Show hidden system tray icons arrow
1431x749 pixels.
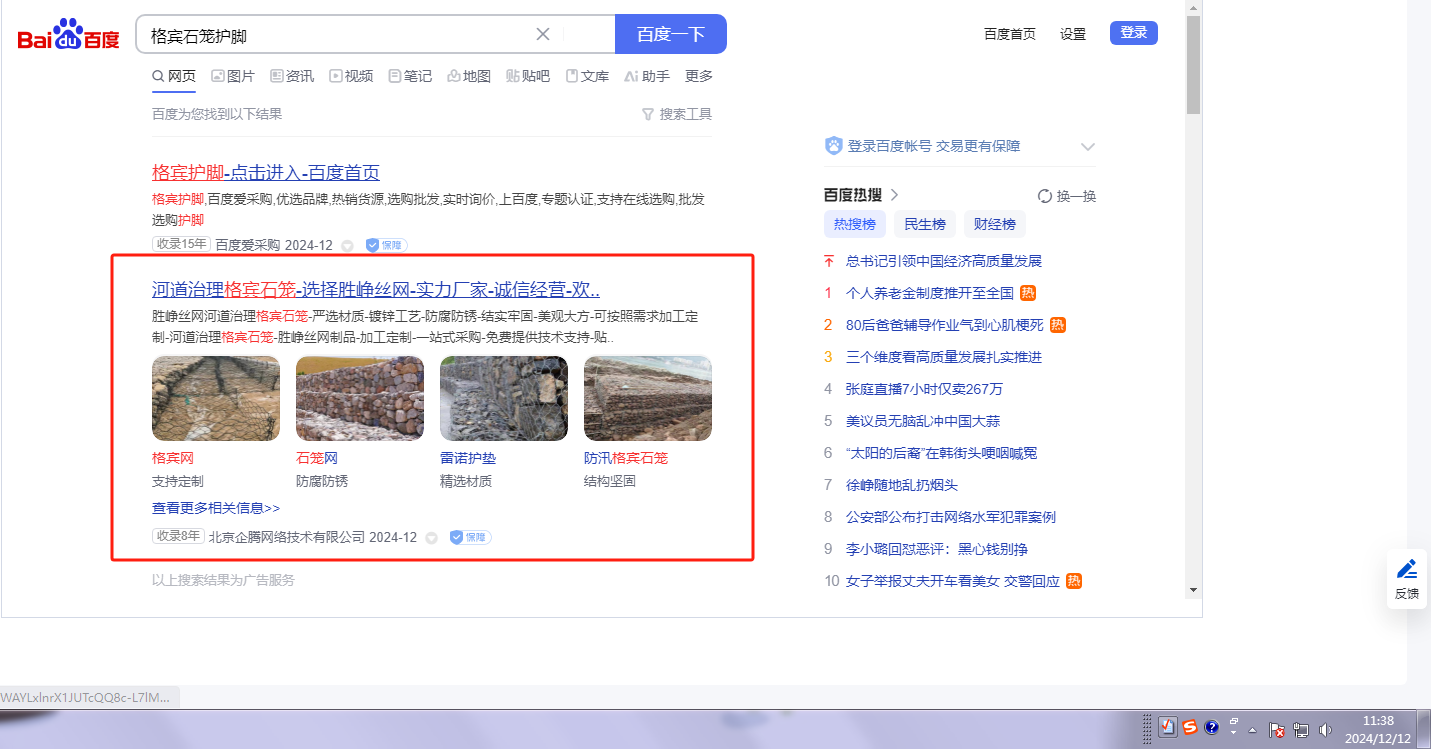[1252, 730]
